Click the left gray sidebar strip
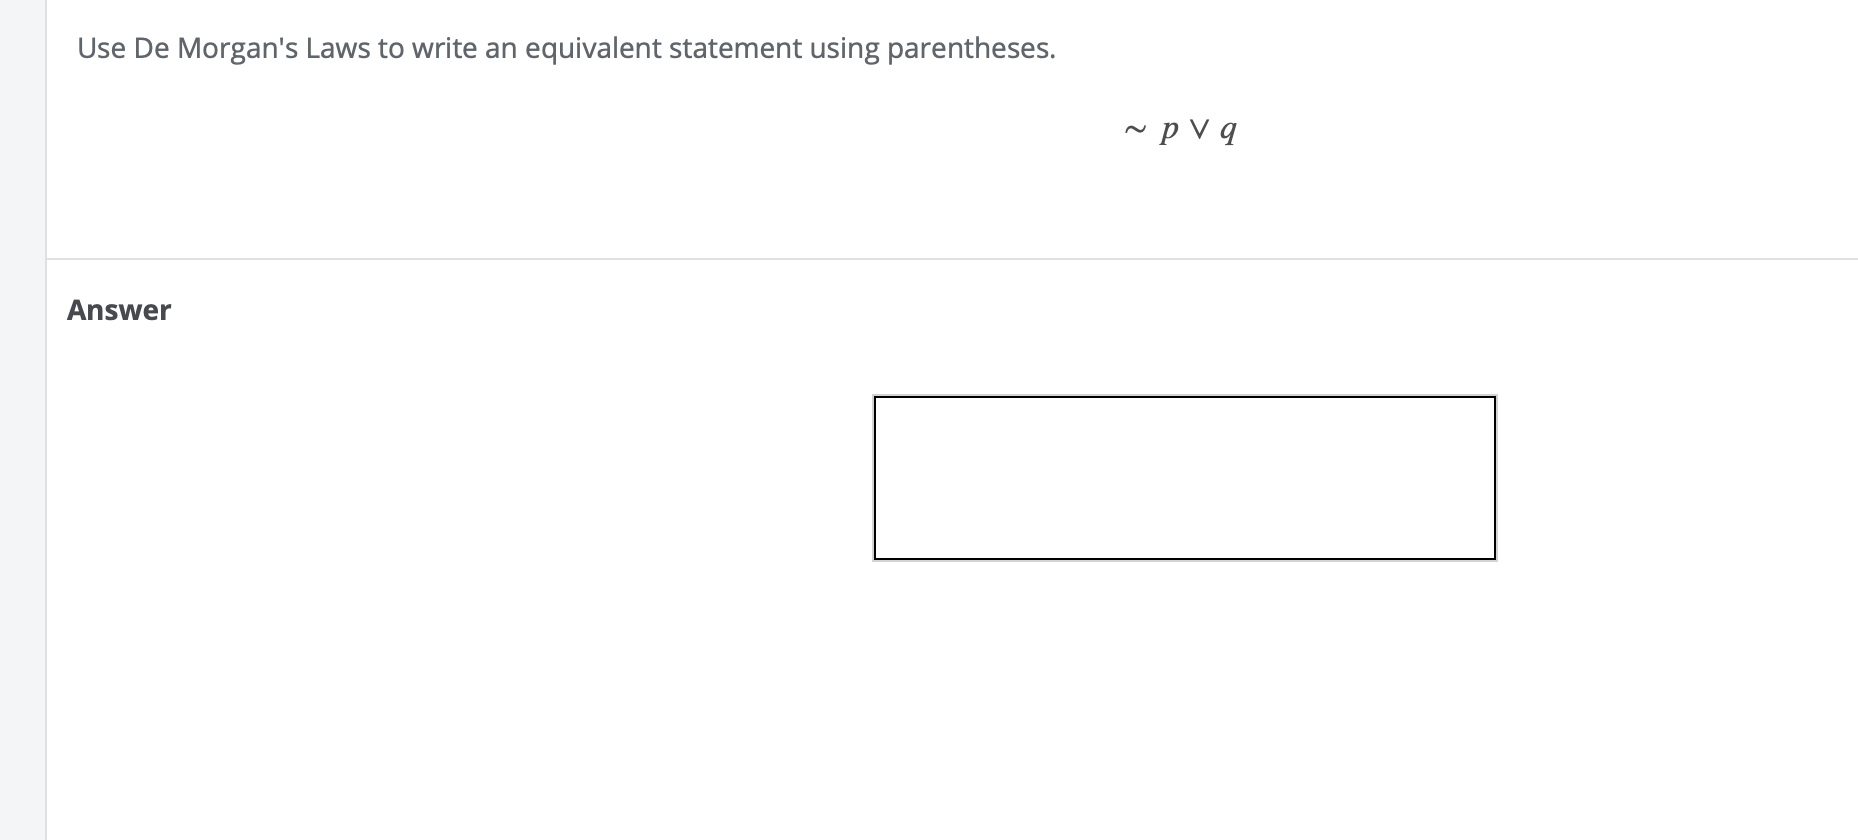 click(20, 420)
